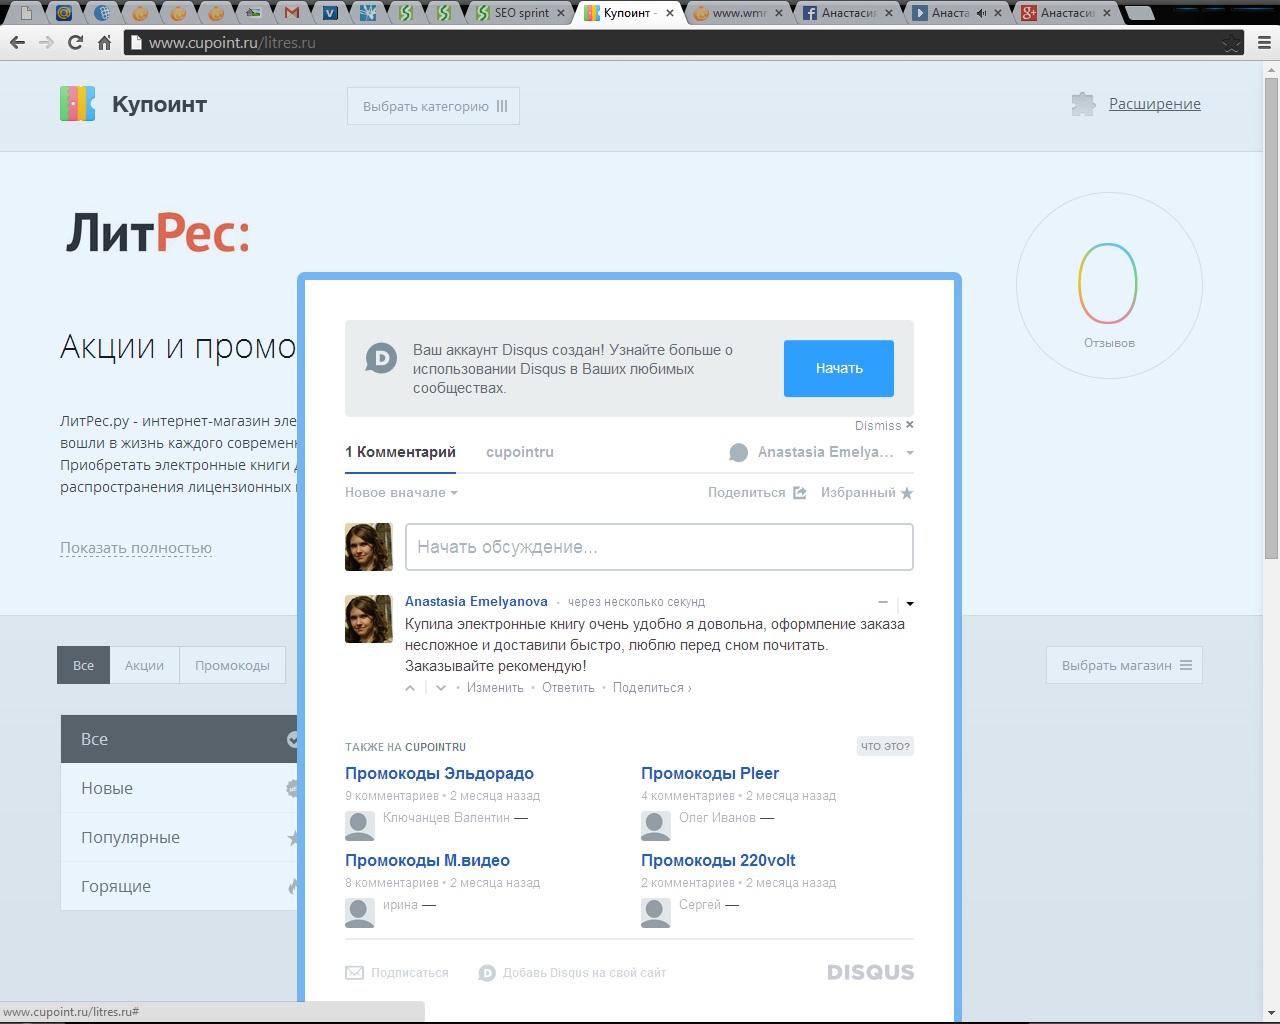Switch to the SEO sprint browser tab

(520, 13)
